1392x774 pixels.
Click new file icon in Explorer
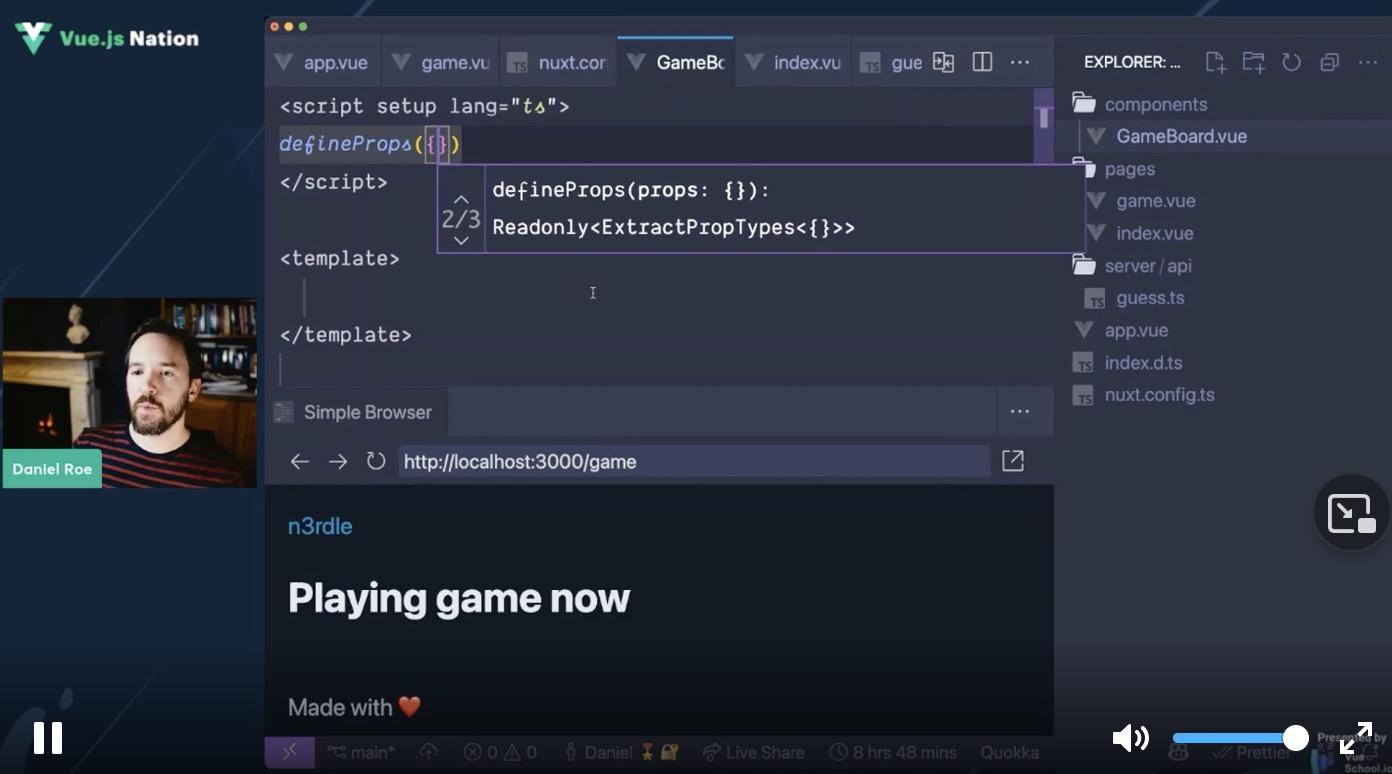(1215, 62)
